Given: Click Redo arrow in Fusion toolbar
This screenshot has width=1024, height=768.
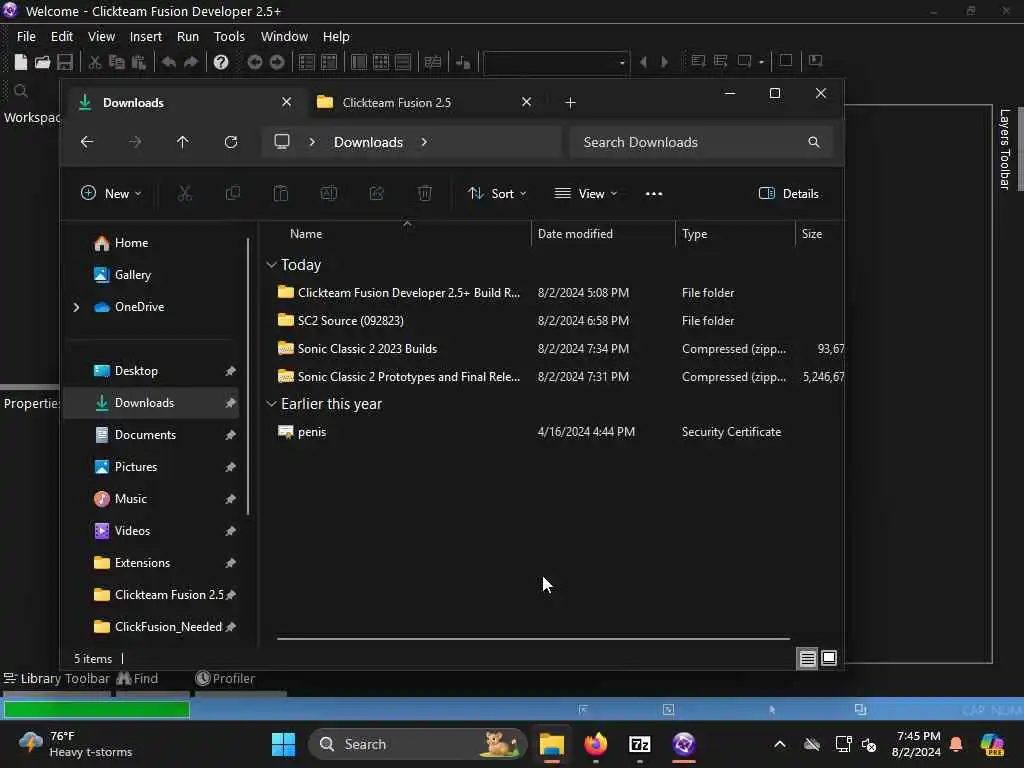Looking at the screenshot, I should [191, 62].
